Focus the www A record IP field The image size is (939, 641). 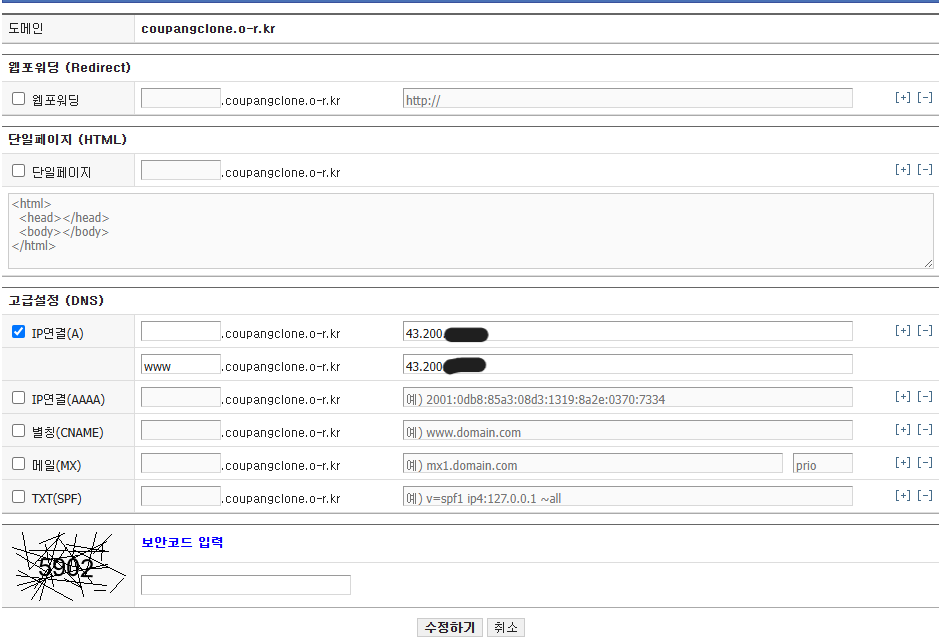[x=628, y=364]
